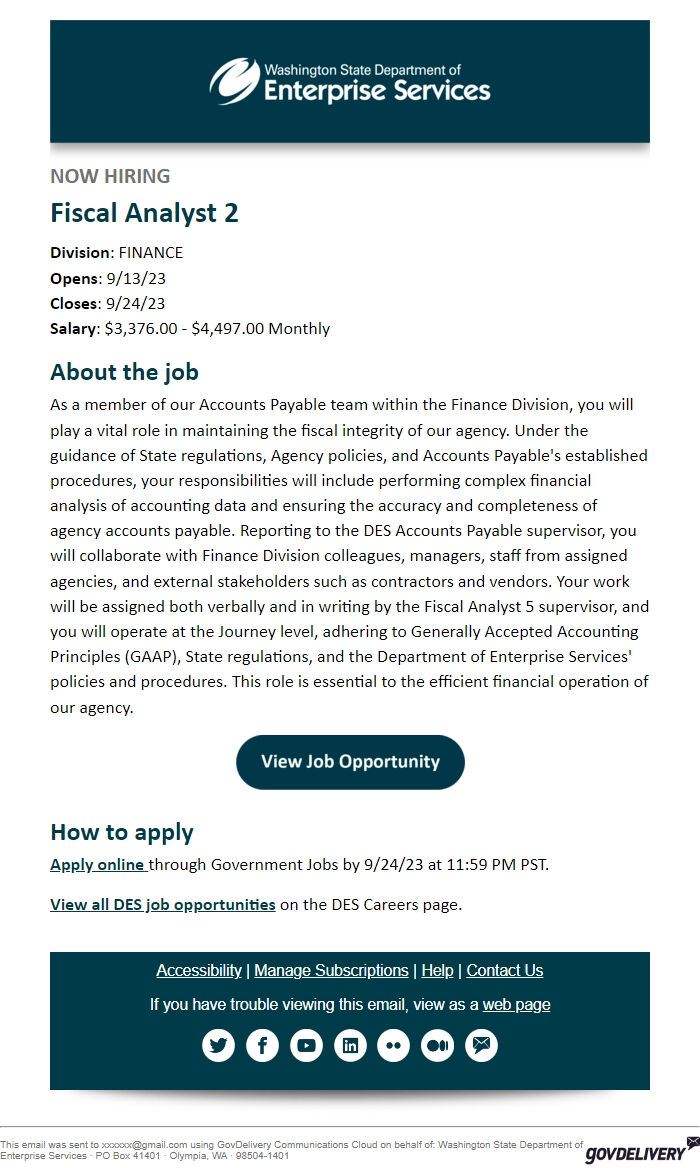
Task: Click Manage Subscriptions
Action: (331, 970)
